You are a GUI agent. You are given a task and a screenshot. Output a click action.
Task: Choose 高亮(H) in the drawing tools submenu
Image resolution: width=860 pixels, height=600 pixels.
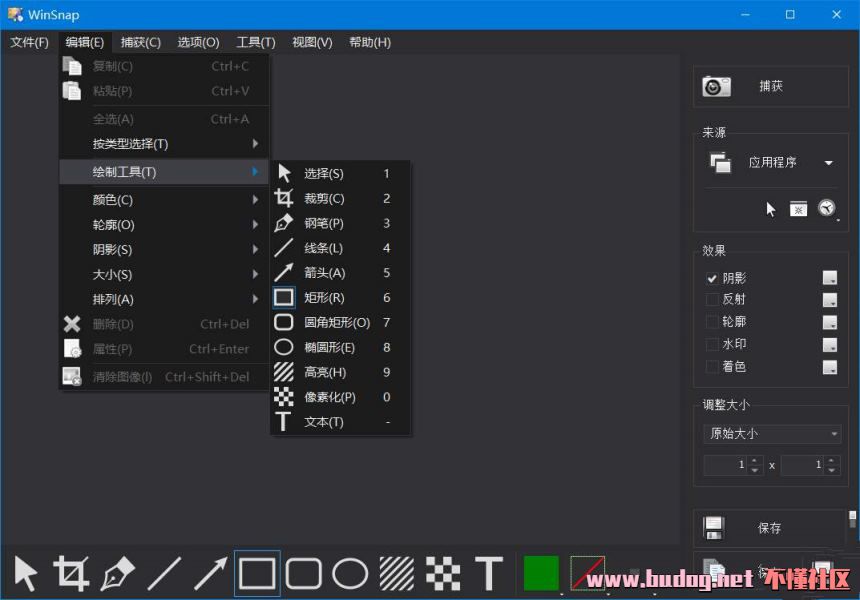tap(340, 372)
